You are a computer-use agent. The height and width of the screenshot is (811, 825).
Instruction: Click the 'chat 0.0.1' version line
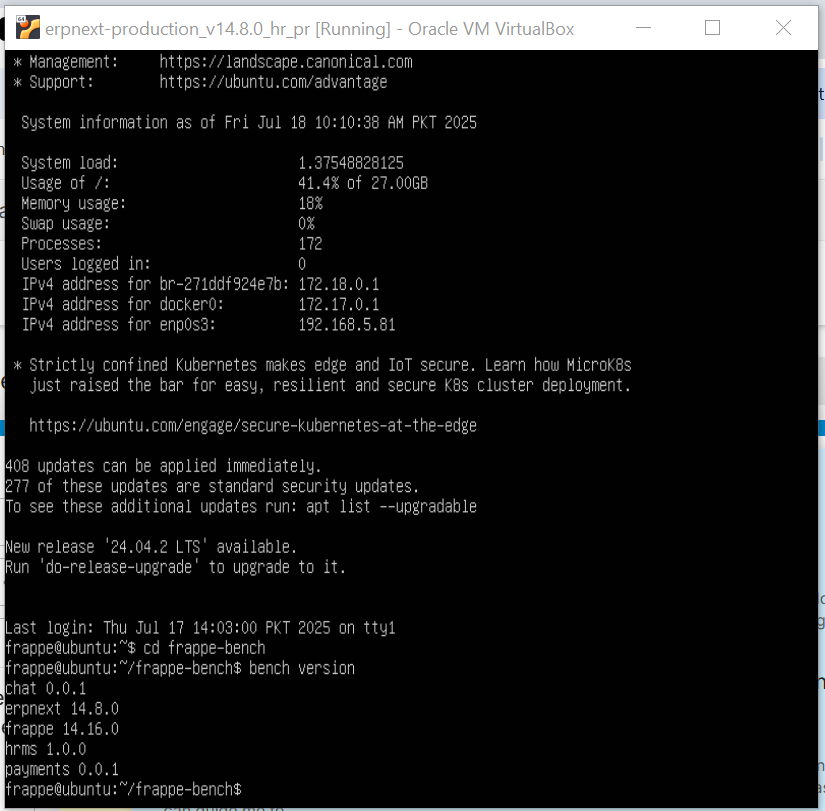tap(45, 688)
